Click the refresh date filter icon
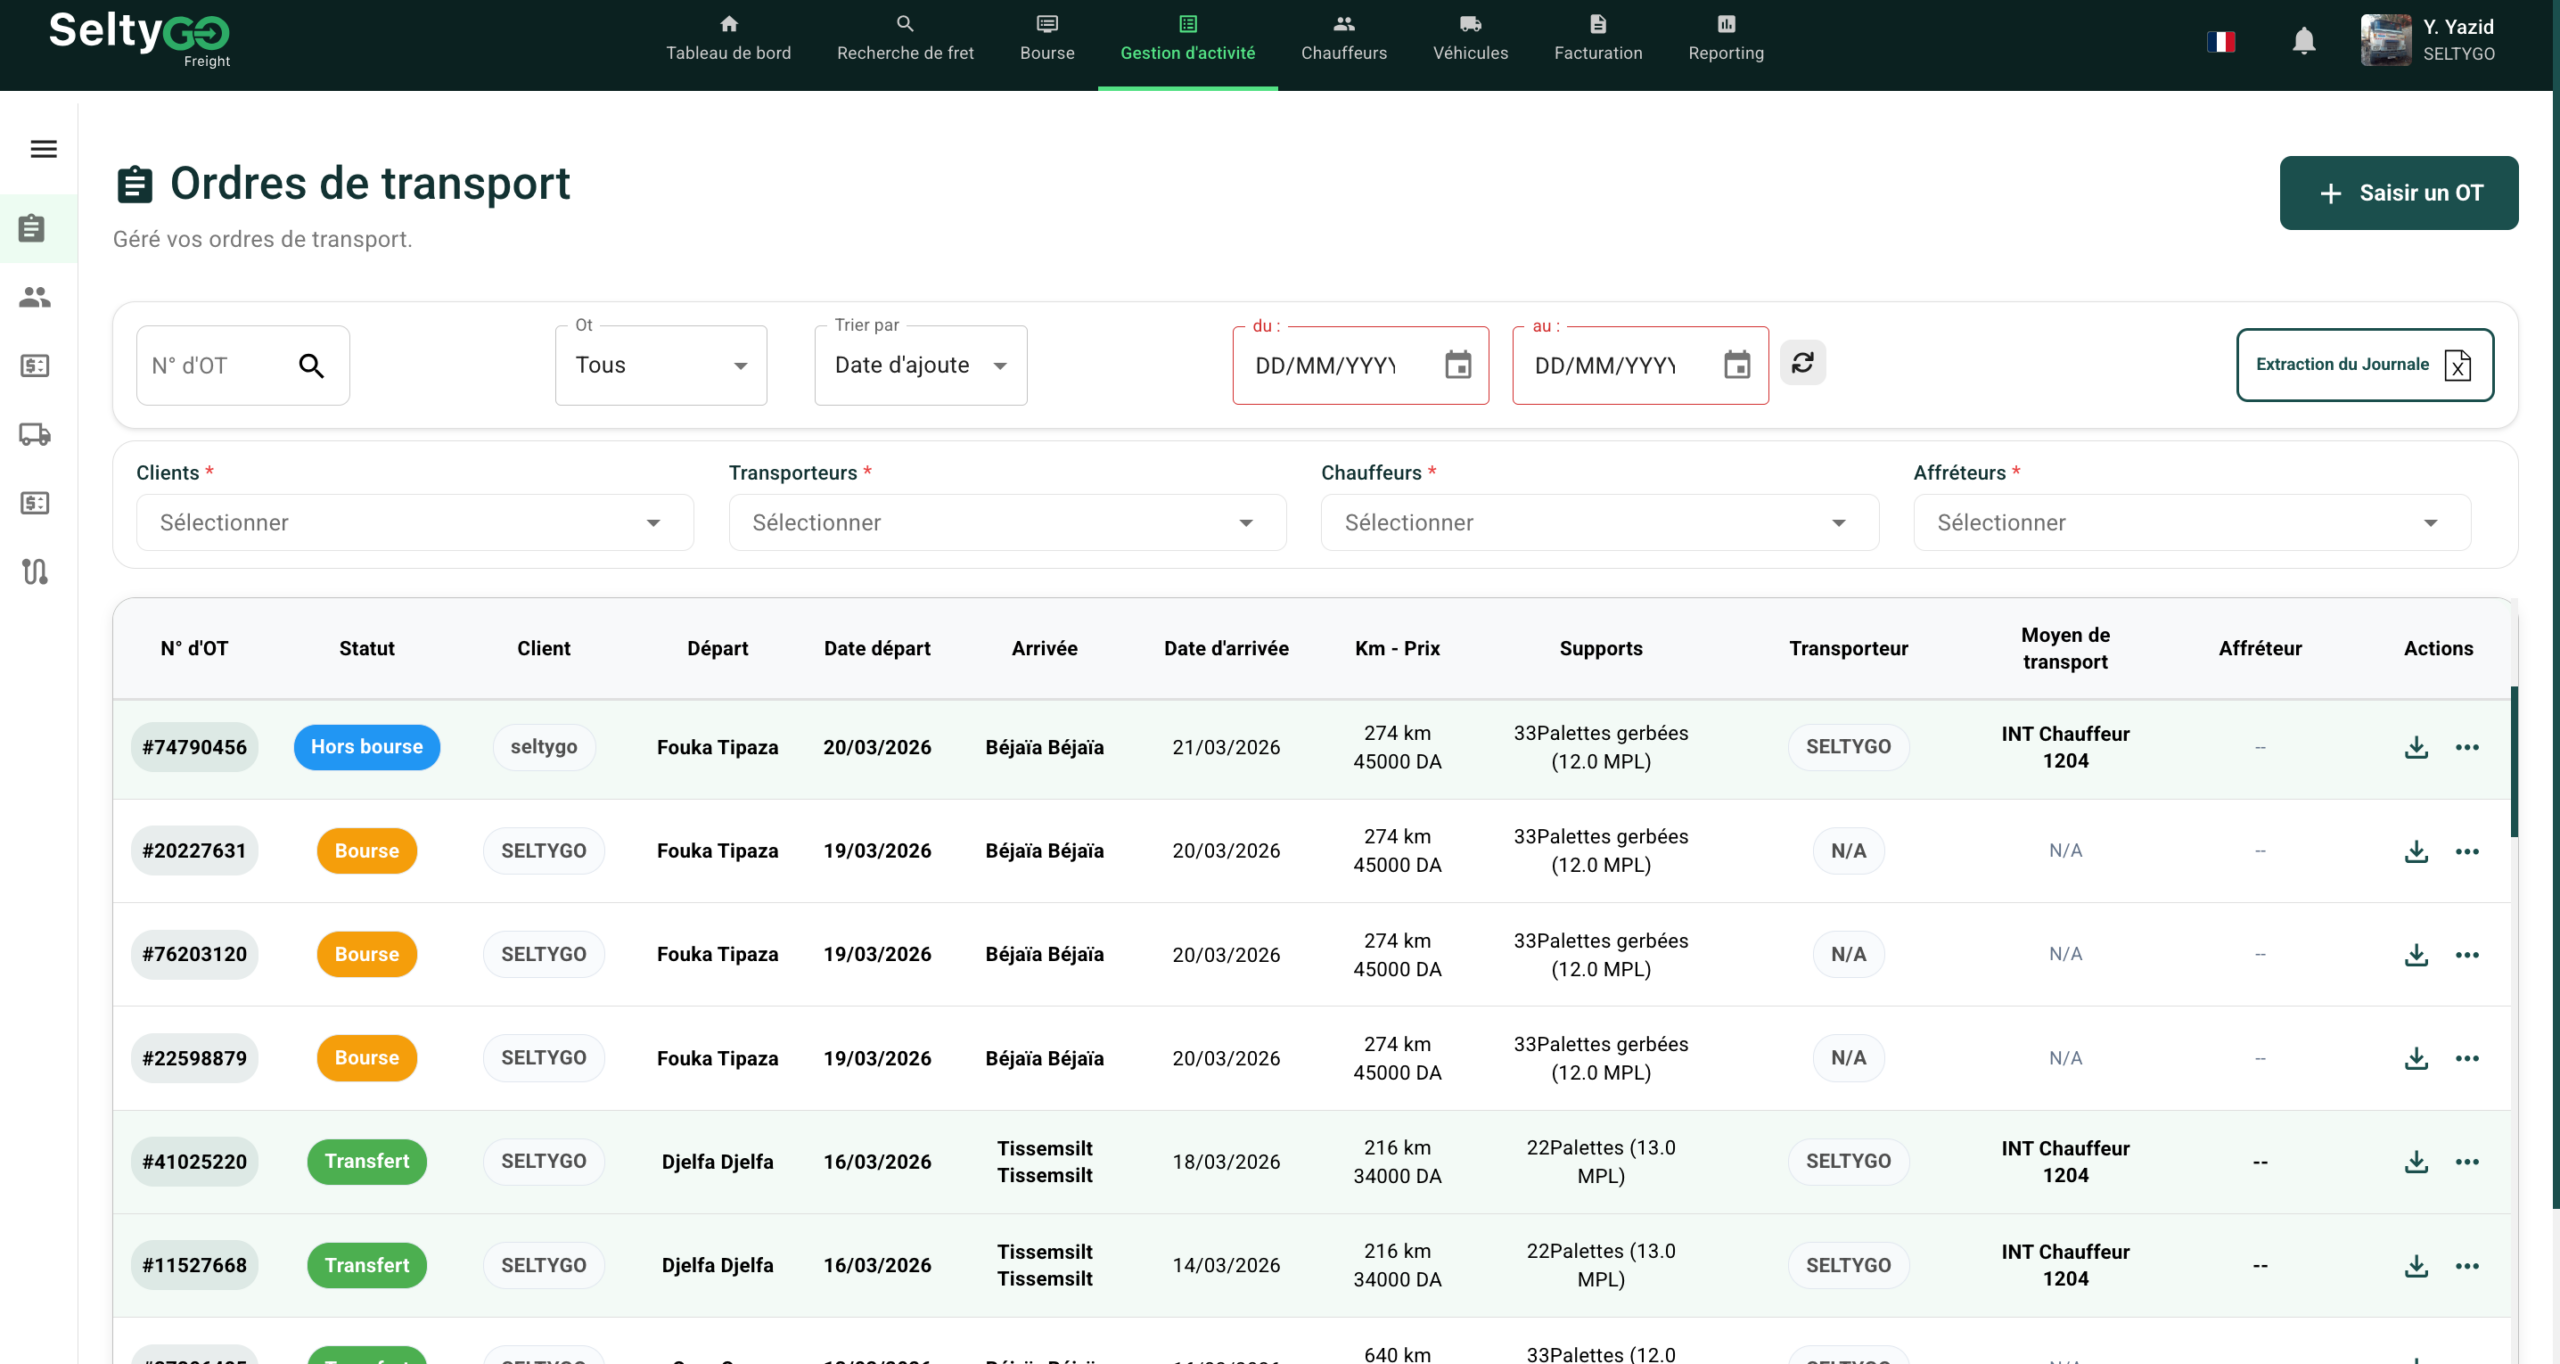 click(x=1802, y=363)
